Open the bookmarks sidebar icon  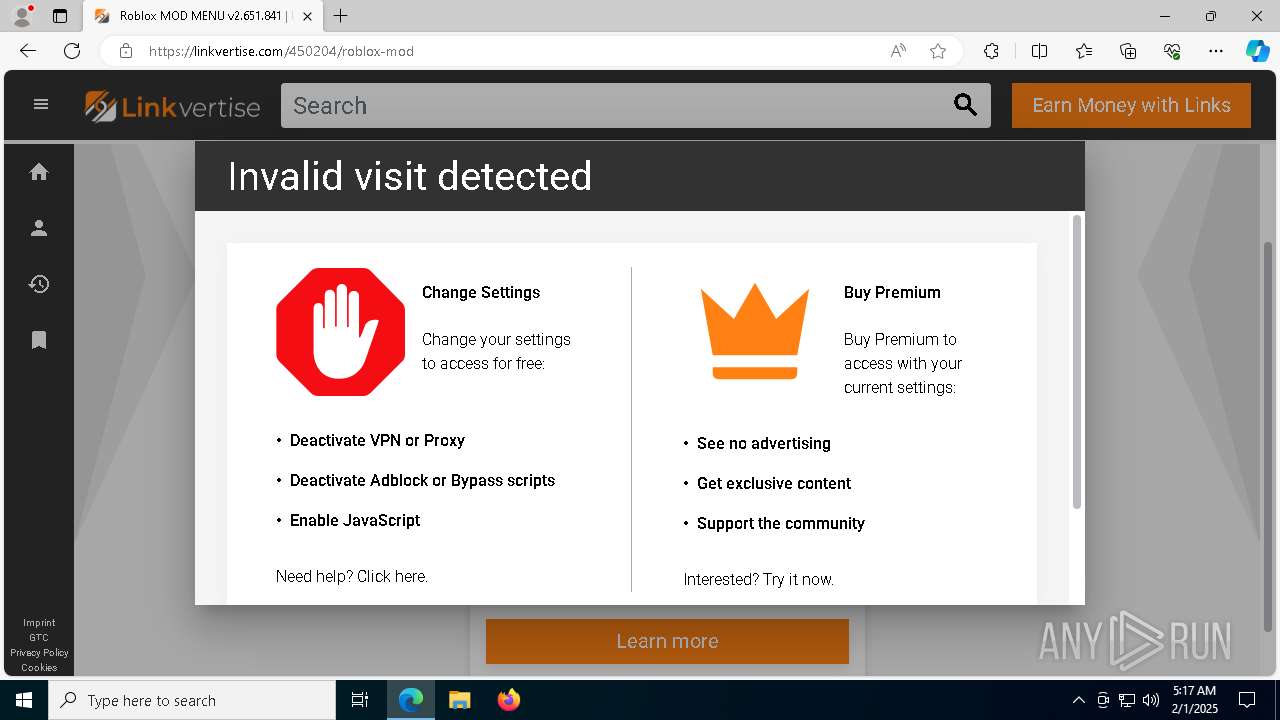tap(39, 340)
